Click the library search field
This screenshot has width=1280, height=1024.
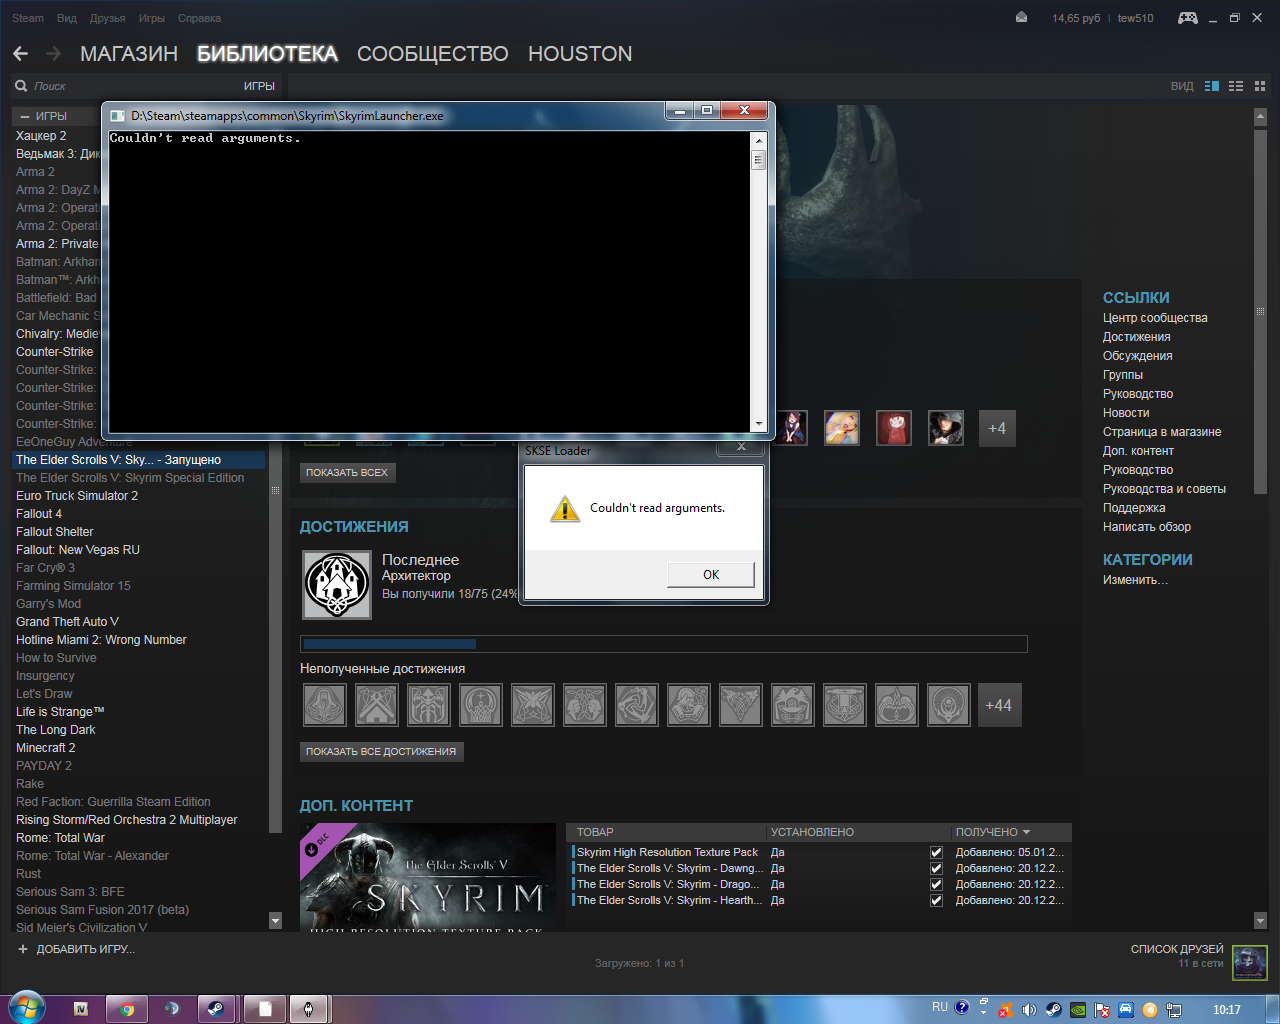coord(135,86)
